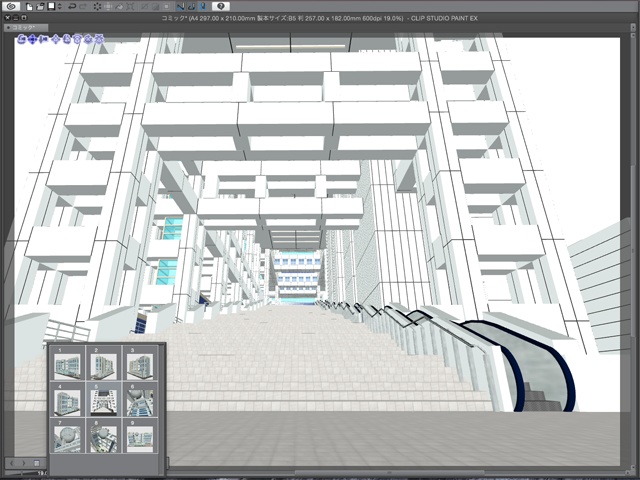640x480 pixels.
Task: Click the Scale/Rotate transform toolbar icon
Action: [108, 7]
